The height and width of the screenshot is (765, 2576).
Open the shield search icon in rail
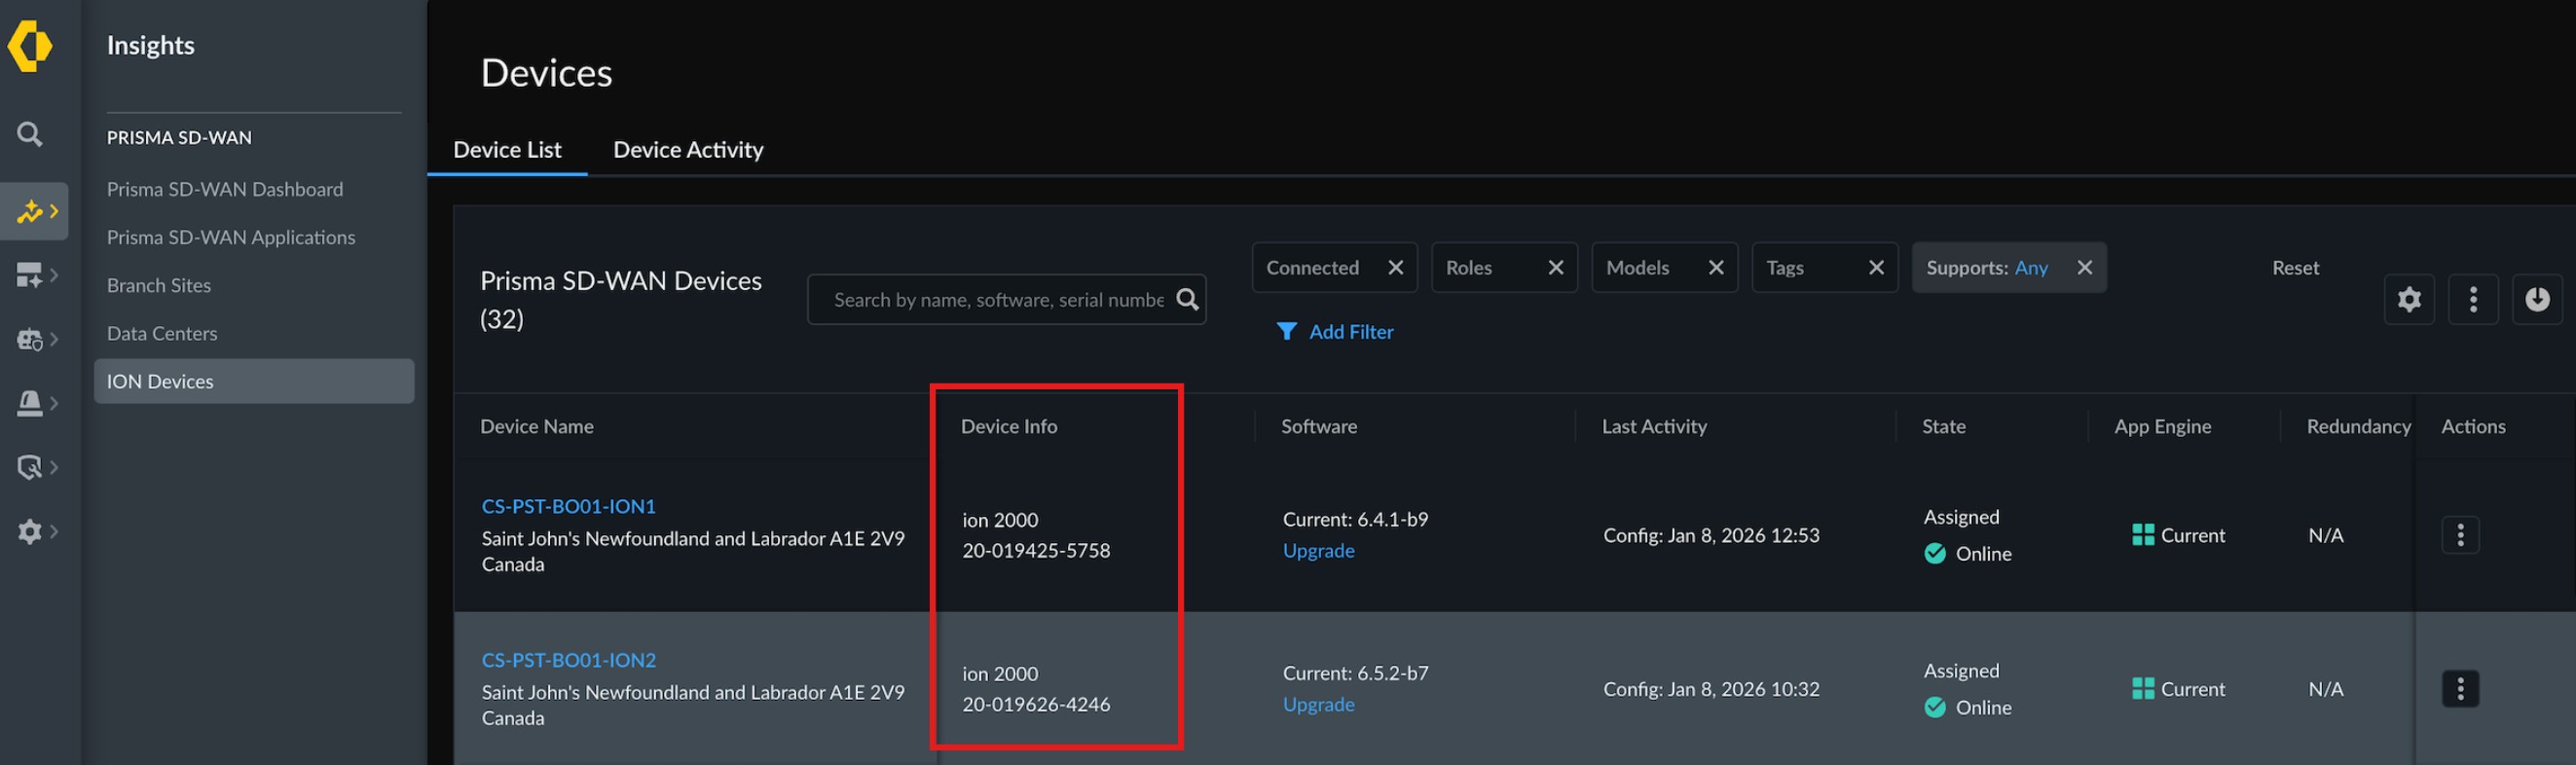30,467
